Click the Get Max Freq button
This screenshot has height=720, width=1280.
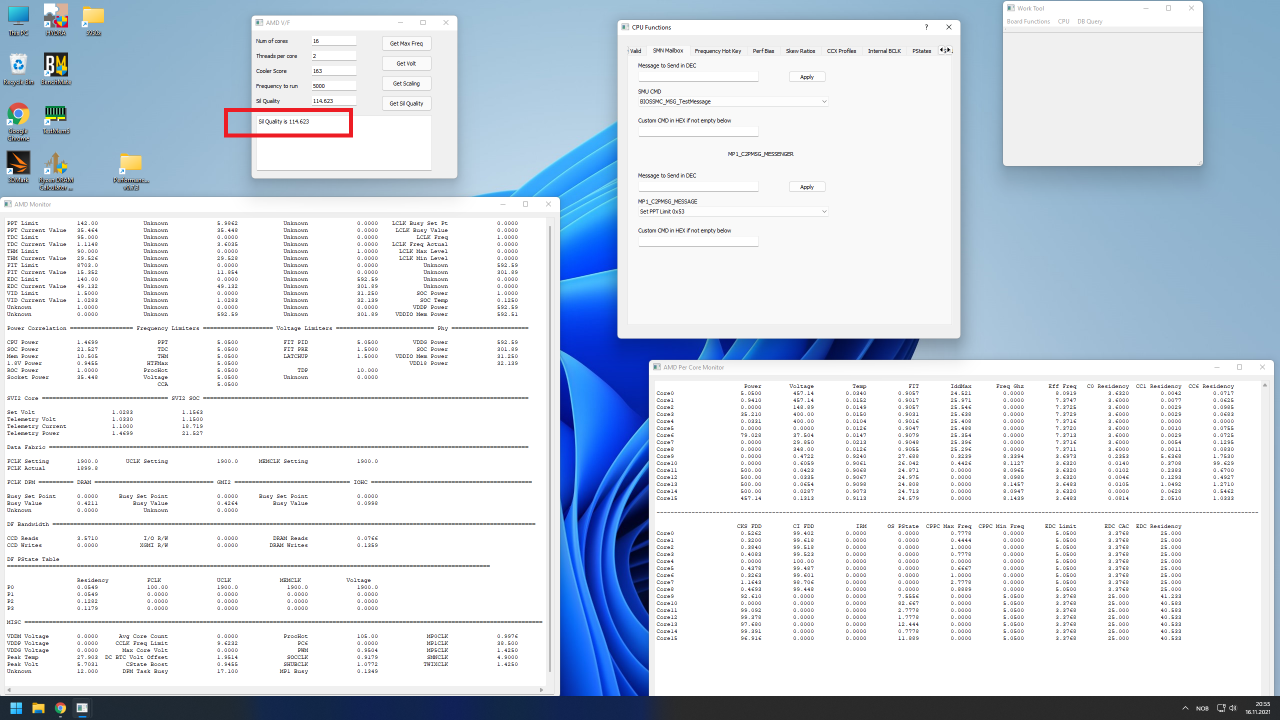[x=406, y=43]
